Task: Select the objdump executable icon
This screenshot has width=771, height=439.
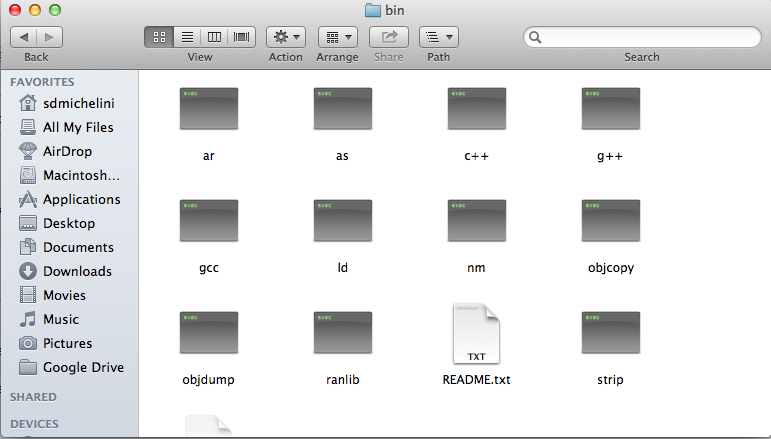Action: (x=208, y=332)
